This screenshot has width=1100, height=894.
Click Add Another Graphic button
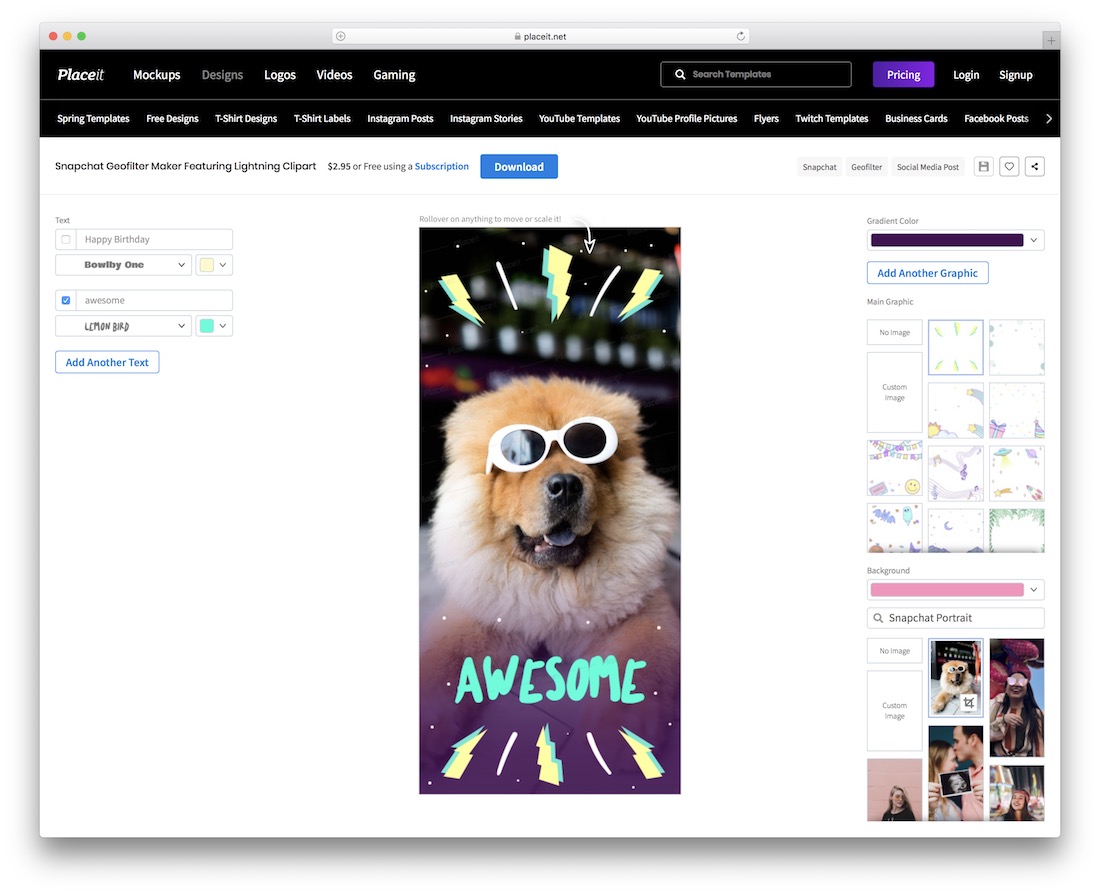point(927,273)
